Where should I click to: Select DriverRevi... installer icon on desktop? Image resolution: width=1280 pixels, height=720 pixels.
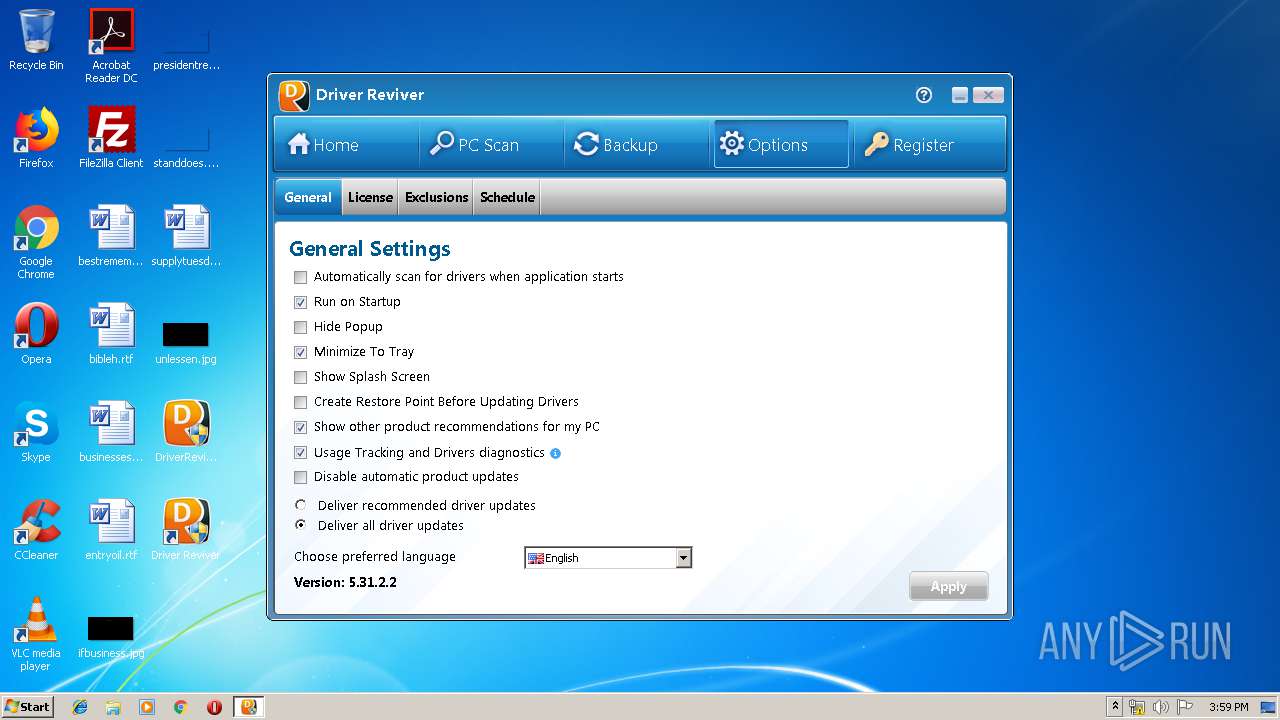pyautogui.click(x=186, y=432)
